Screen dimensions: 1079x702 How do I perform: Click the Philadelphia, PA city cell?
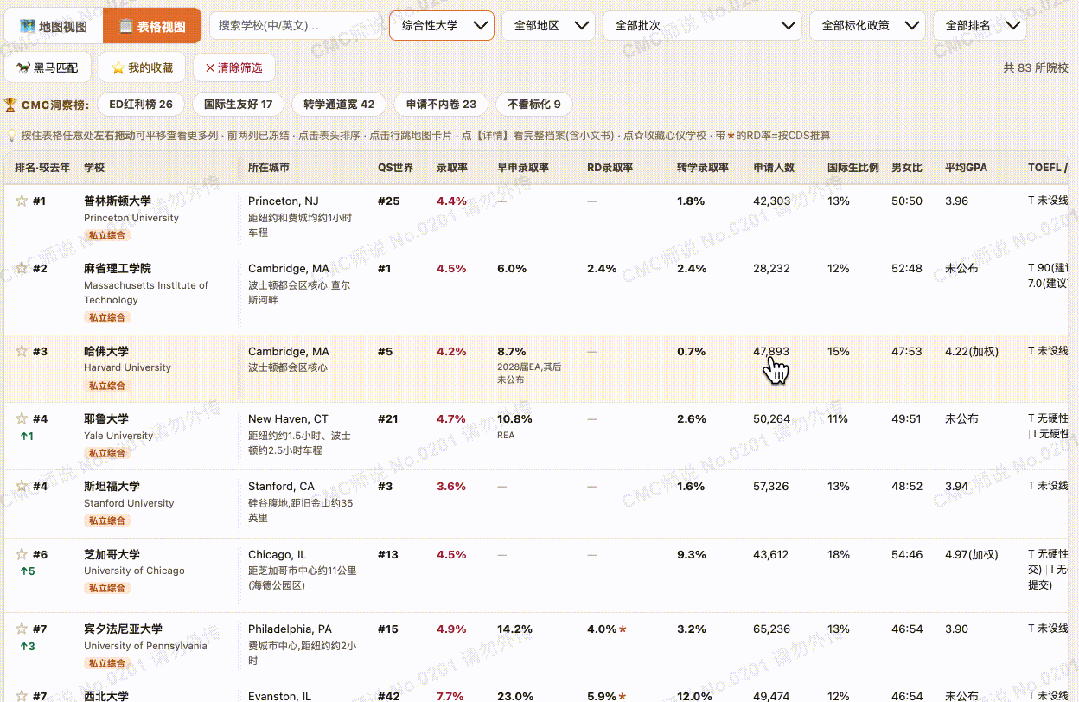tap(290, 629)
